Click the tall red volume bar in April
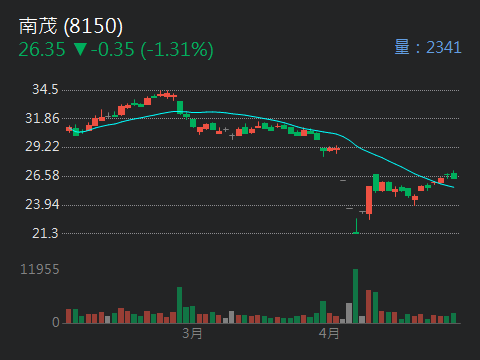 [x=368, y=307]
